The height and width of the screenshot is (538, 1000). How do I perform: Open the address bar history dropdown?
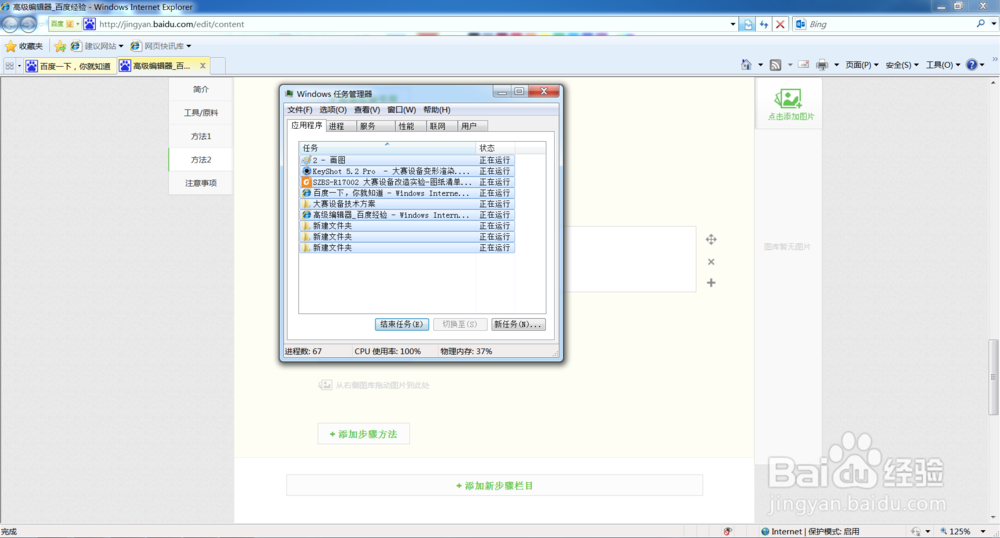(733, 24)
